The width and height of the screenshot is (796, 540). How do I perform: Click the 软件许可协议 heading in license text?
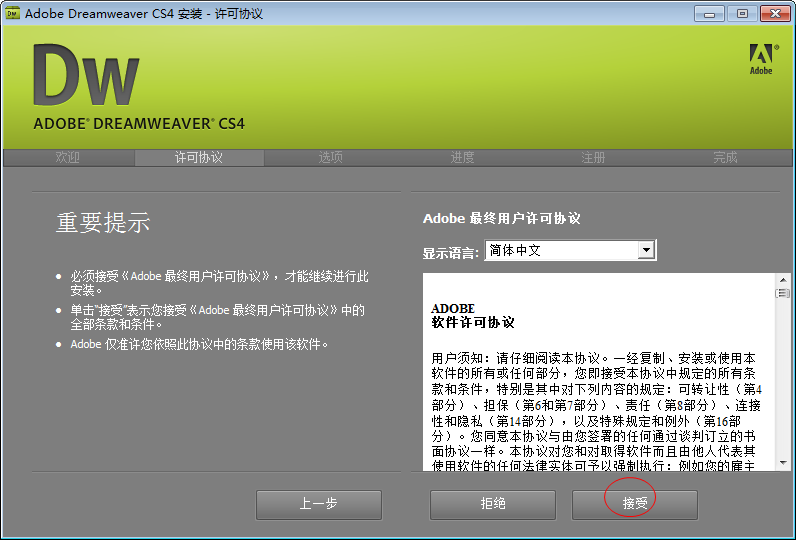[x=473, y=323]
